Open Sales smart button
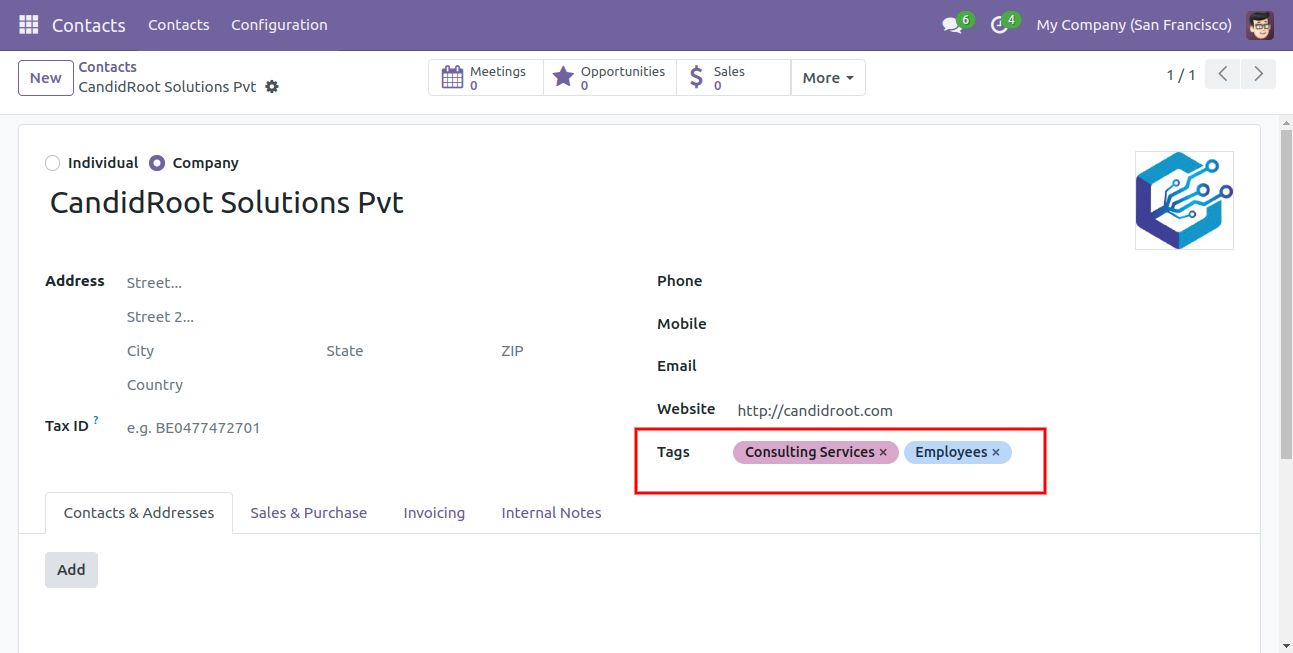The image size is (1293, 653). 733,78
